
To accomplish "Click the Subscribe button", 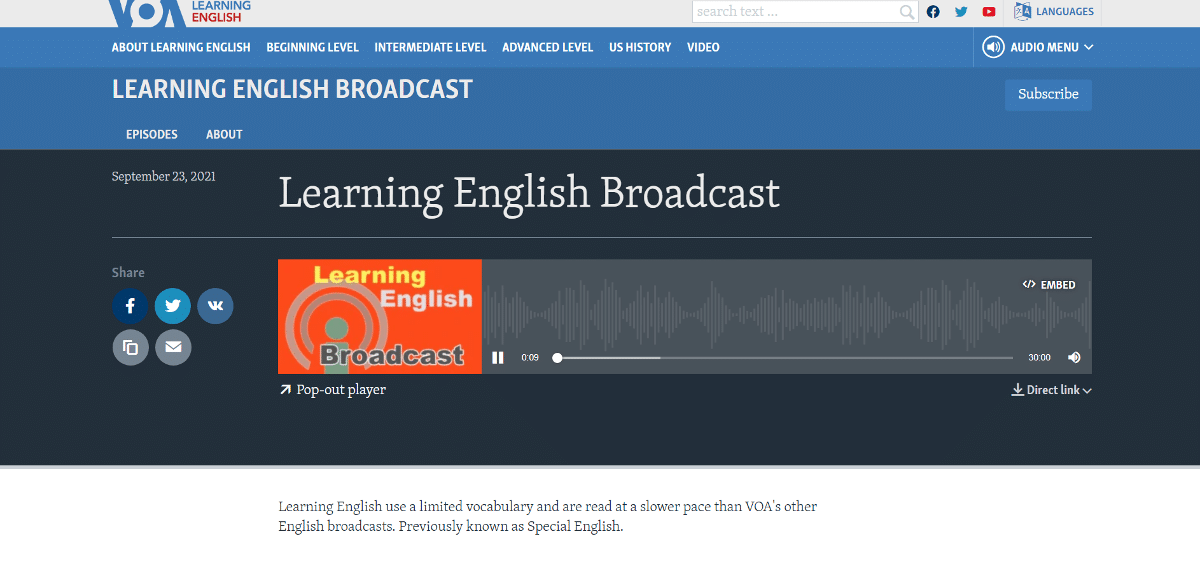I will tap(1048, 94).
